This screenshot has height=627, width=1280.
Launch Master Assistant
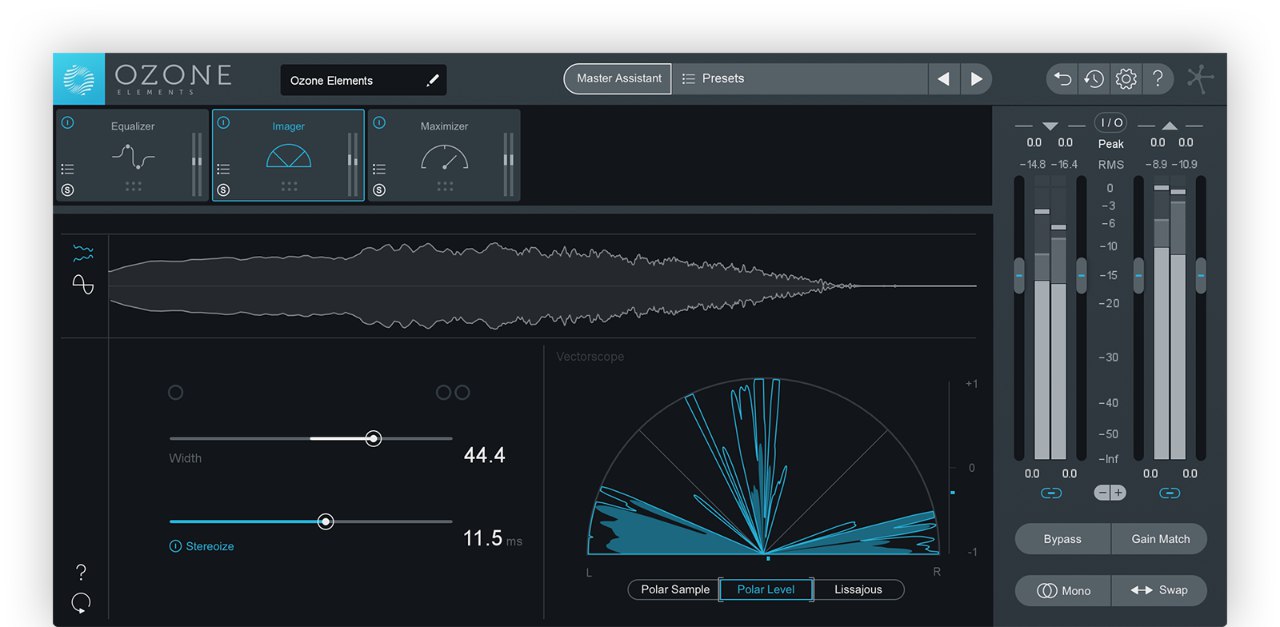[618, 79]
